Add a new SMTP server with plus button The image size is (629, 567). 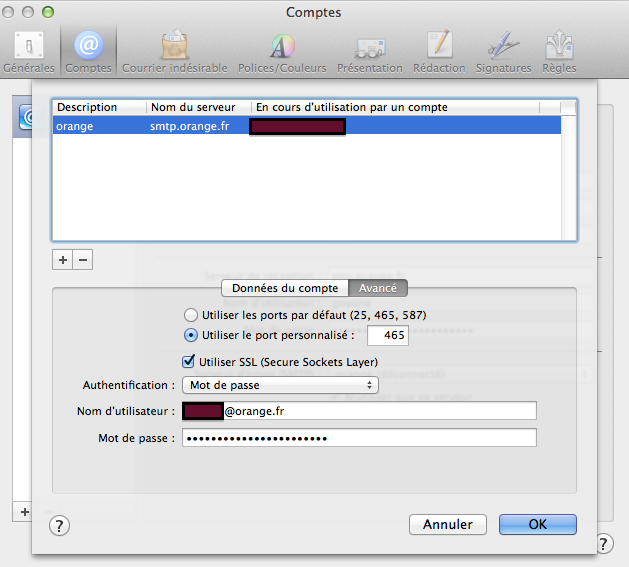tap(63, 260)
